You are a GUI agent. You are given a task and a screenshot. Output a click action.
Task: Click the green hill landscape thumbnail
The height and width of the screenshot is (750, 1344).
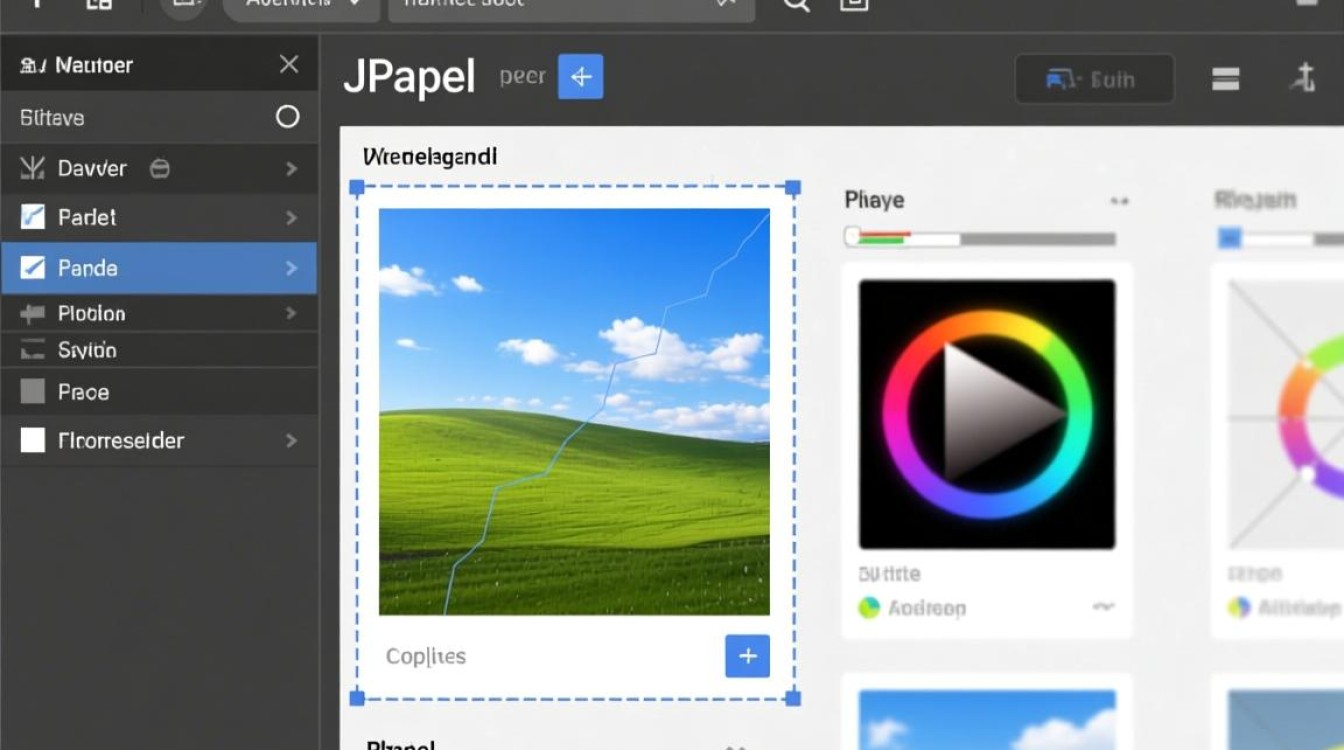[574, 411]
